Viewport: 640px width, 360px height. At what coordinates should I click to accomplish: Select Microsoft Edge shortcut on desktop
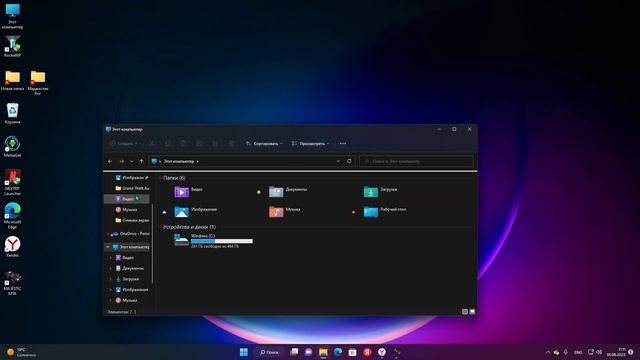(x=12, y=216)
